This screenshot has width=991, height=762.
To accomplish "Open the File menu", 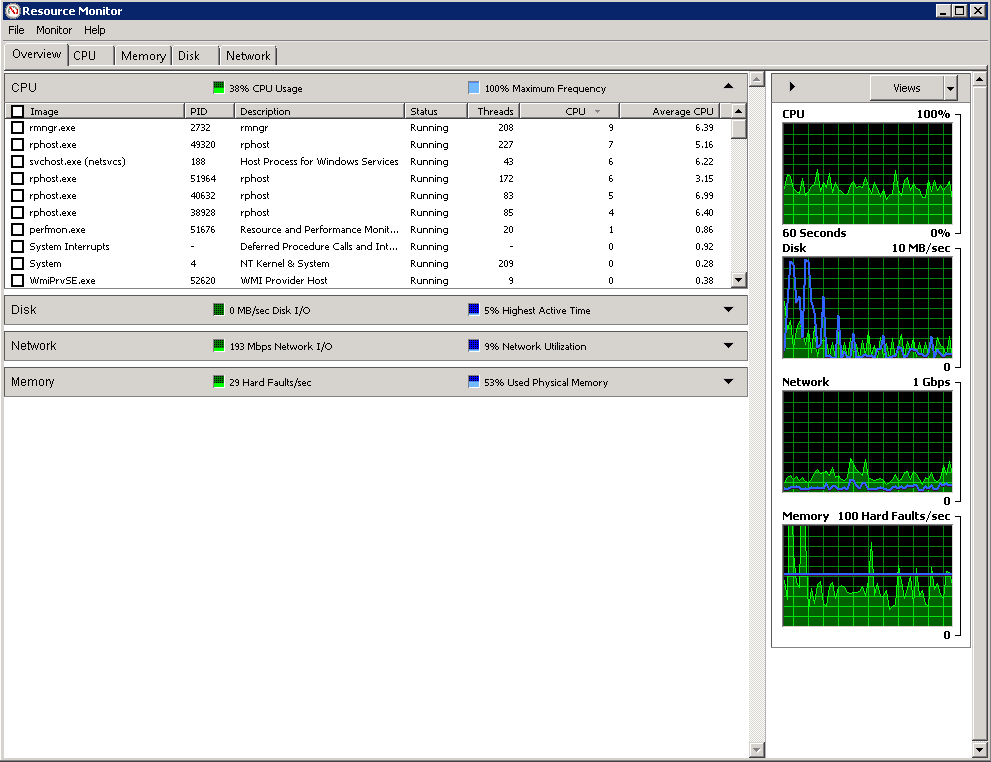I will coord(16,30).
